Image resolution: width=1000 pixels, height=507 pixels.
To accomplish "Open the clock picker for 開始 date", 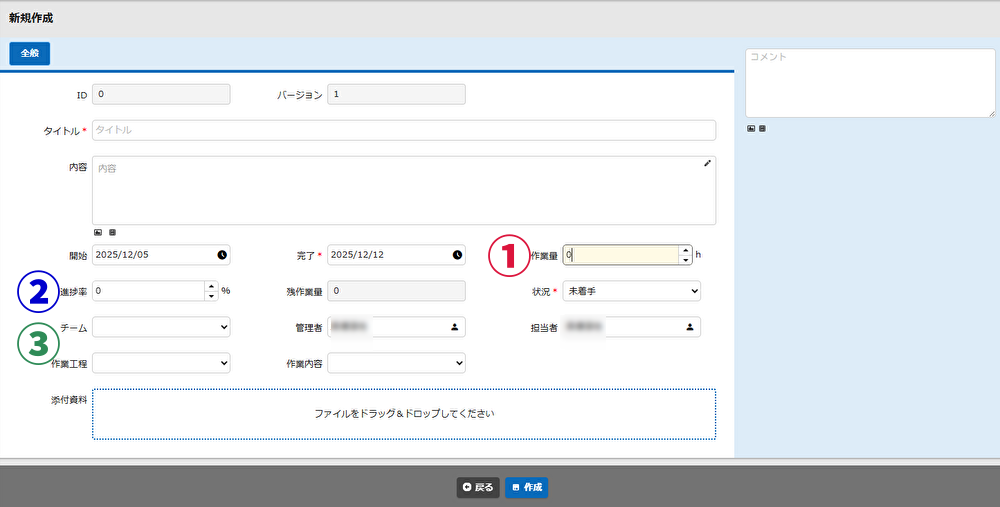I will coord(221,255).
